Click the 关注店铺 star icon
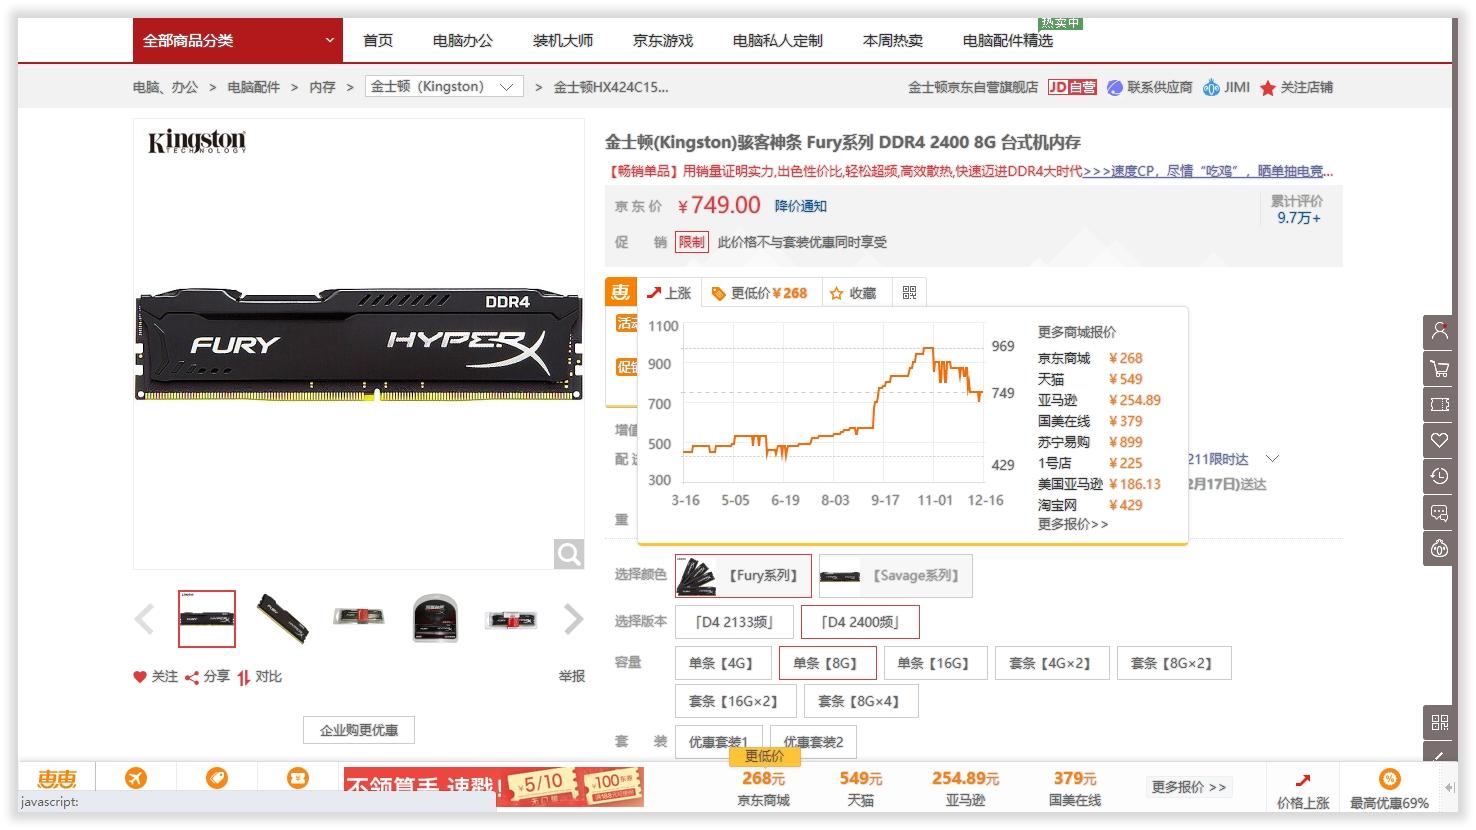The width and height of the screenshot is (1476, 830). [1268, 88]
